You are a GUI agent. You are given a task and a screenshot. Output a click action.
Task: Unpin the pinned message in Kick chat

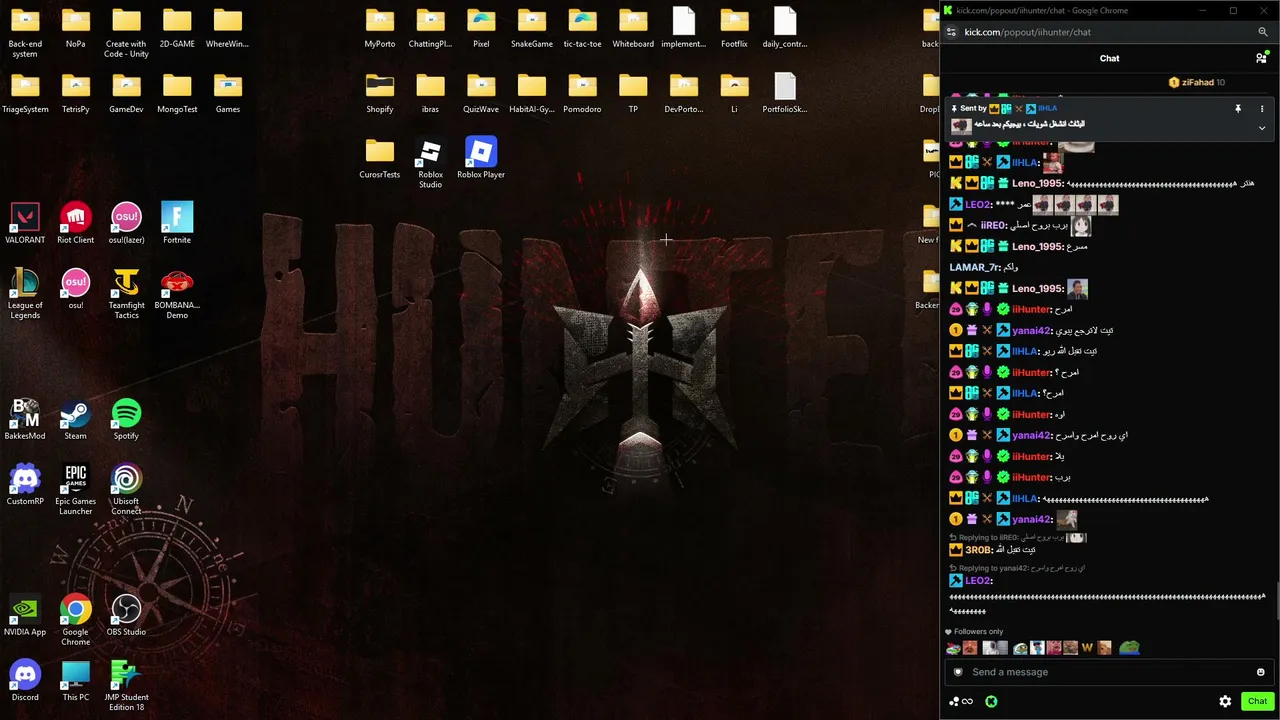1238,109
